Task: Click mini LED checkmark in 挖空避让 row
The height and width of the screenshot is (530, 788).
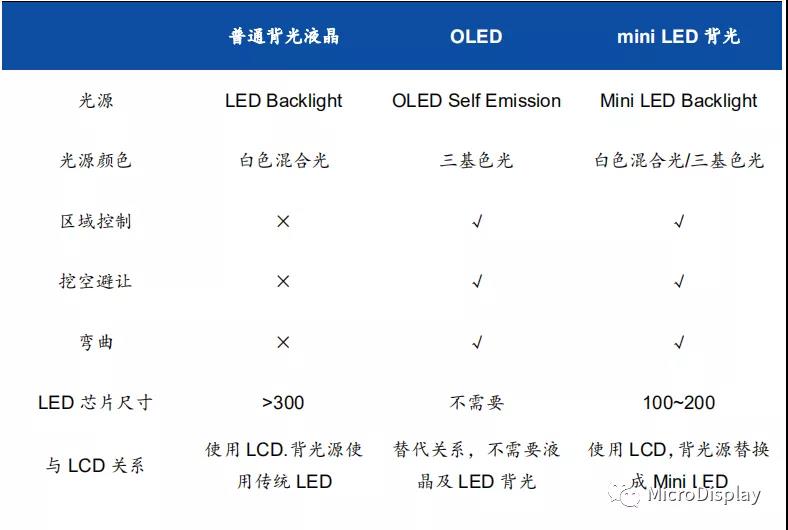Action: point(679,282)
